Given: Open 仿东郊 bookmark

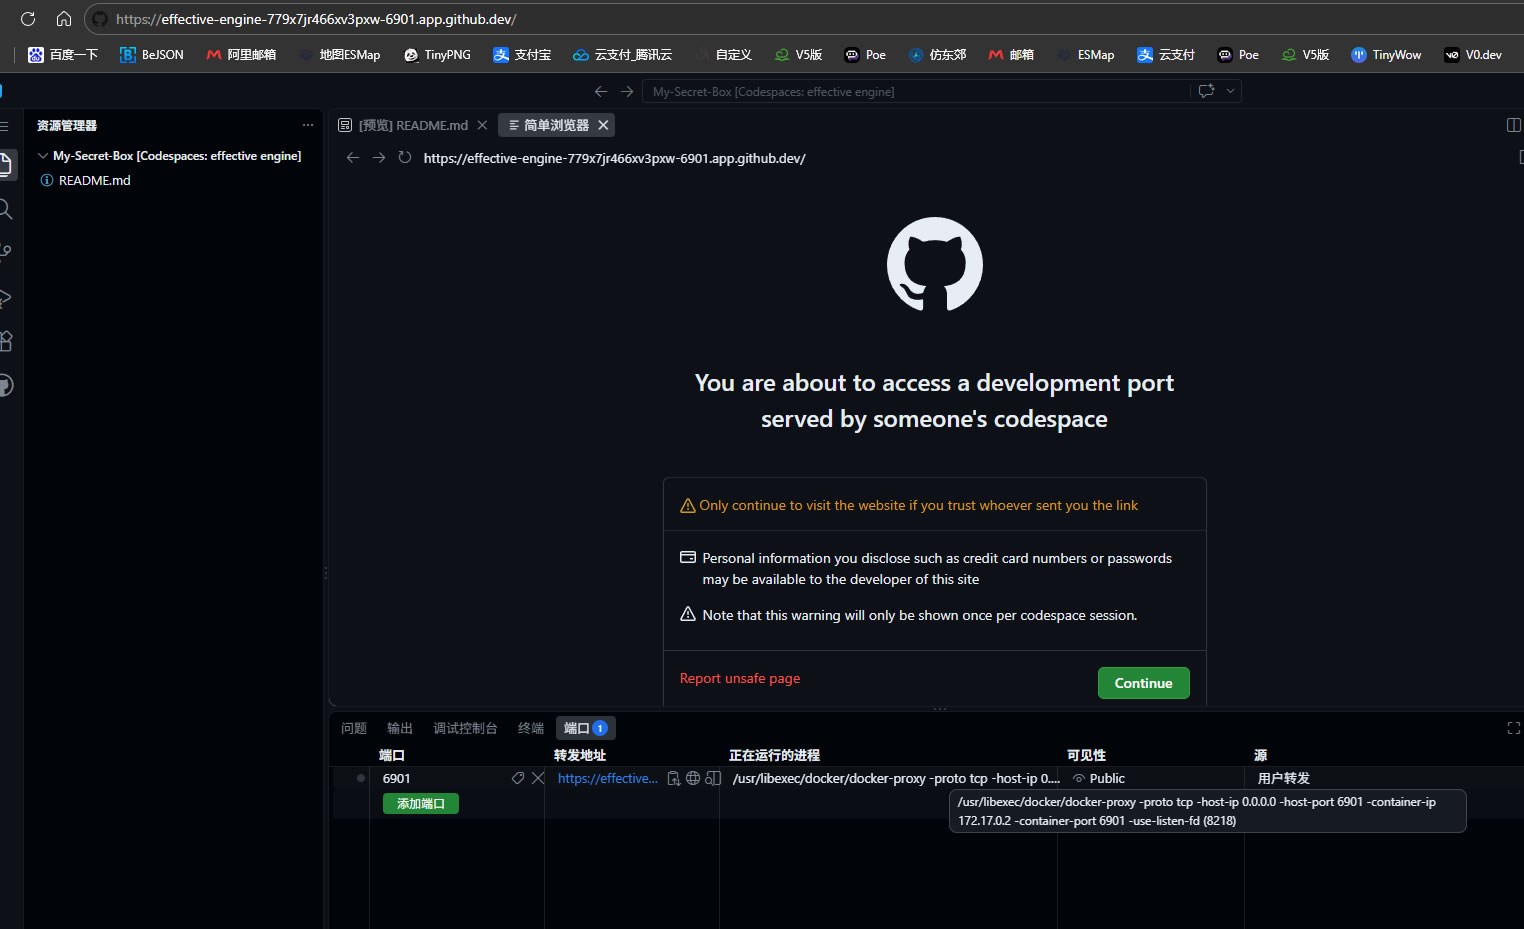Looking at the screenshot, I should coord(937,55).
